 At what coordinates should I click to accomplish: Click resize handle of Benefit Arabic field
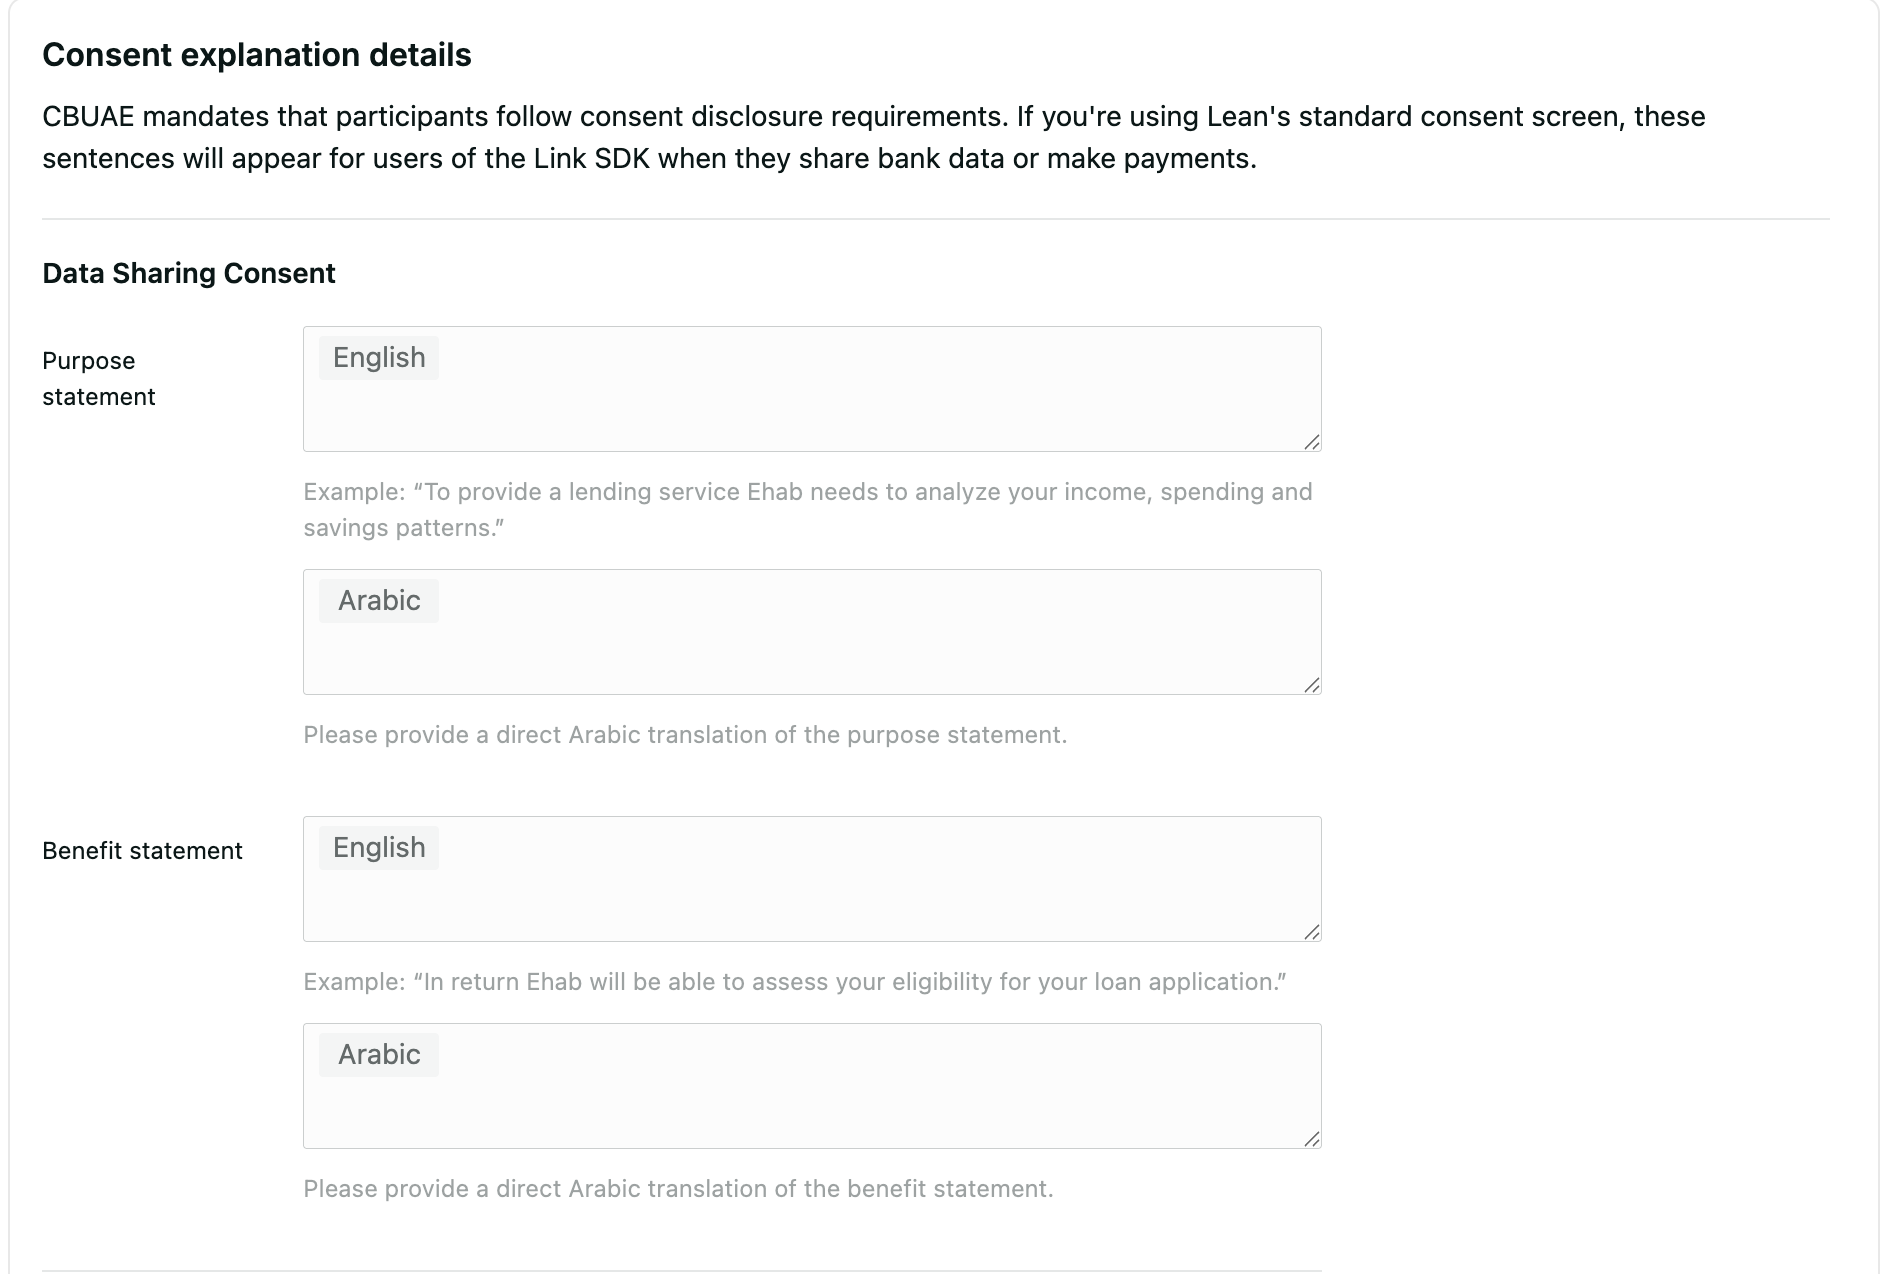1311,1139
